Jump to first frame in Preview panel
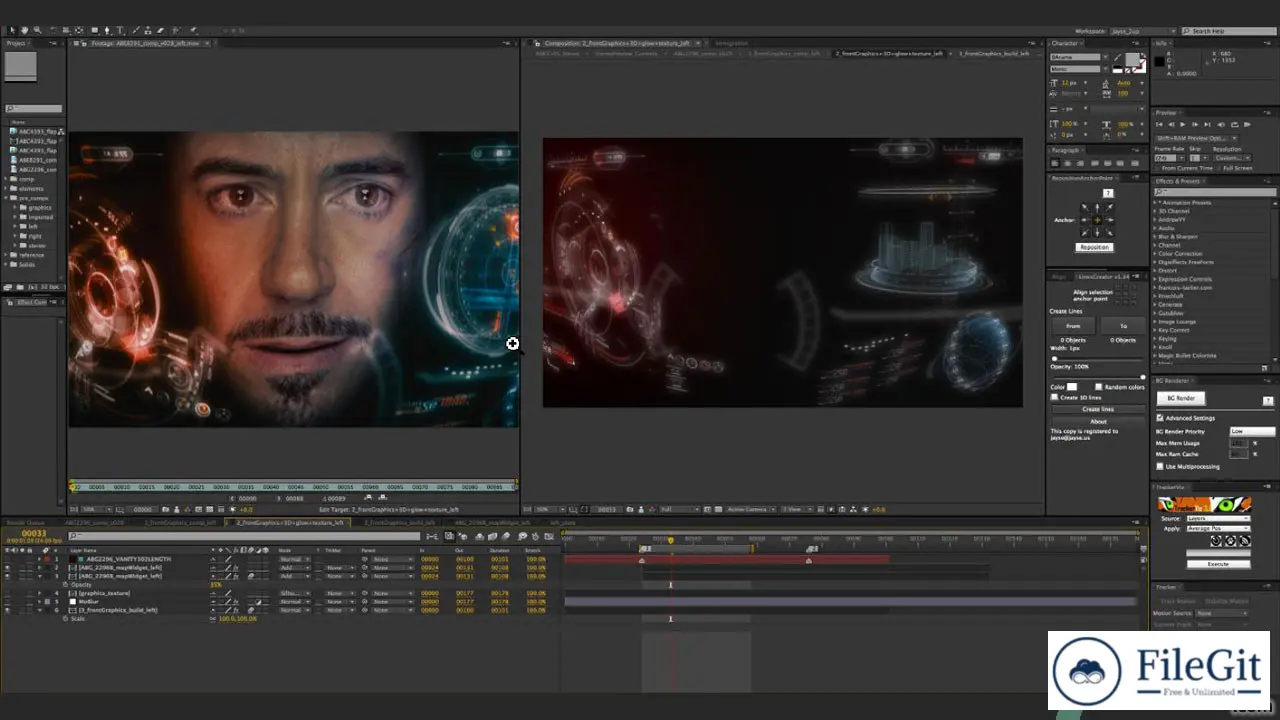 1159,124
